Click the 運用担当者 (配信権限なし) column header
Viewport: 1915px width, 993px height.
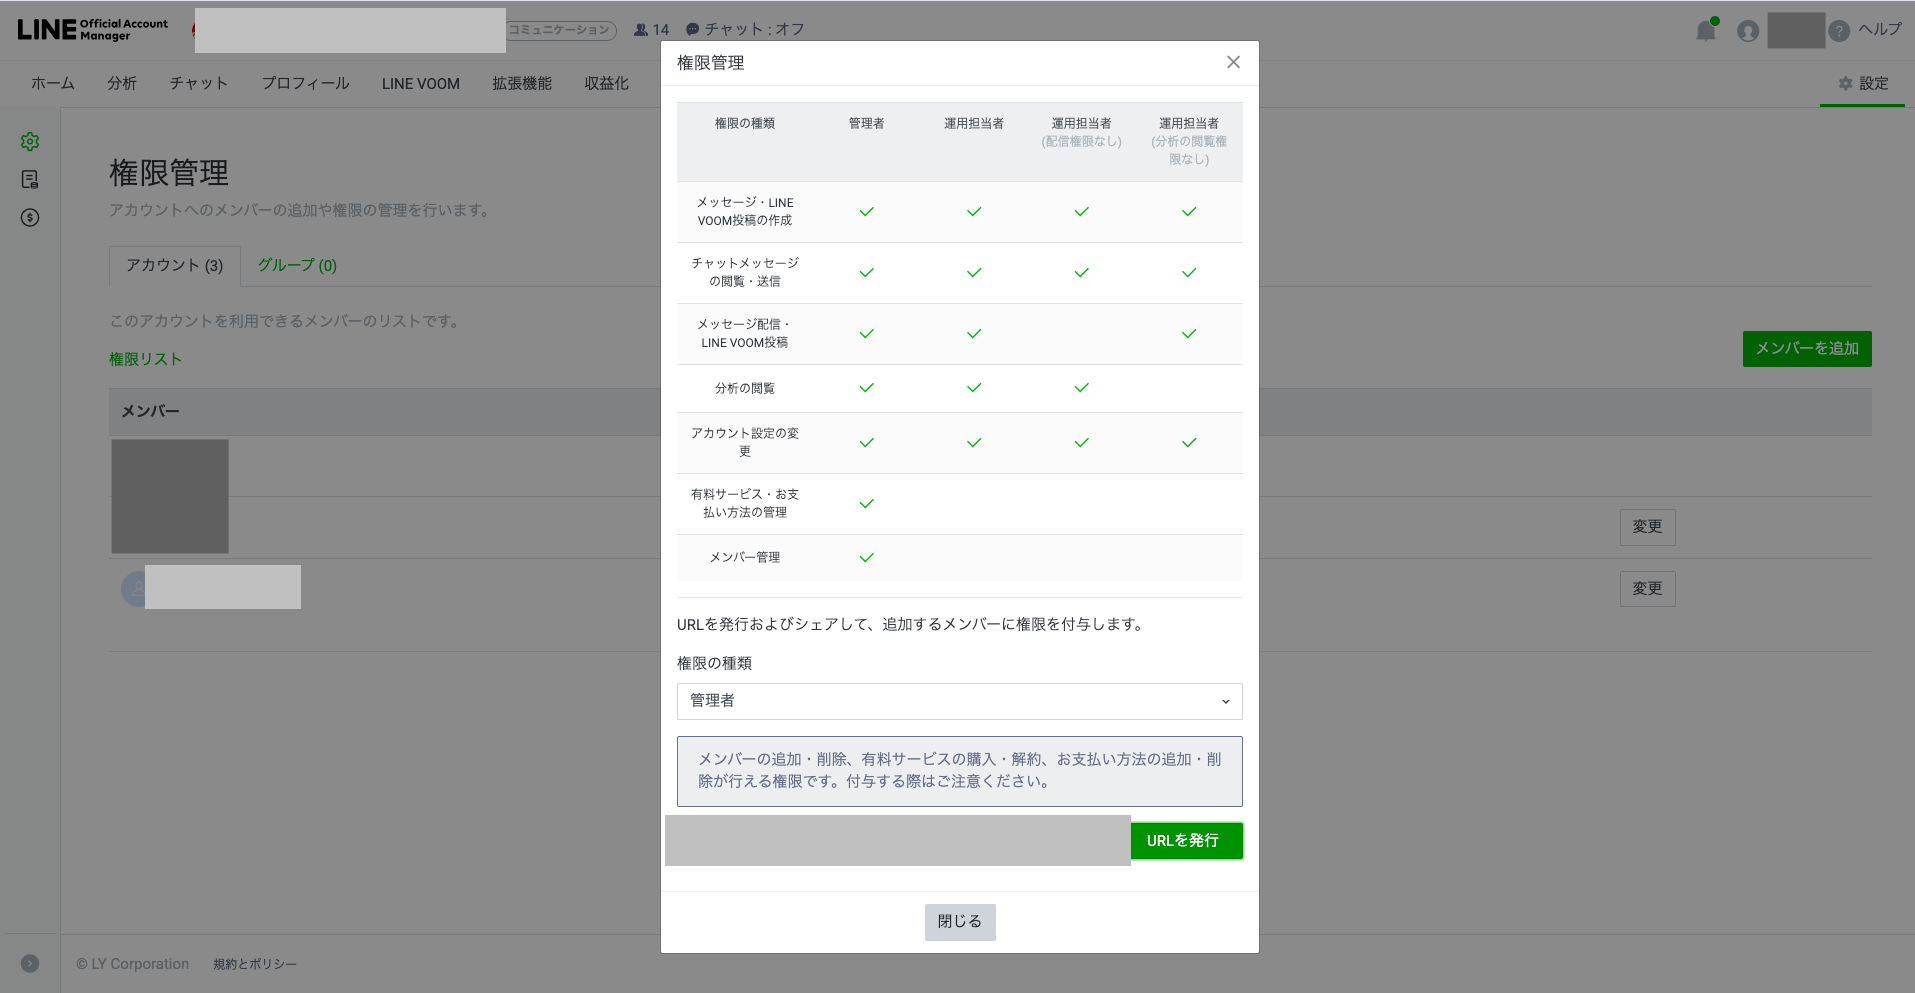(1081, 132)
